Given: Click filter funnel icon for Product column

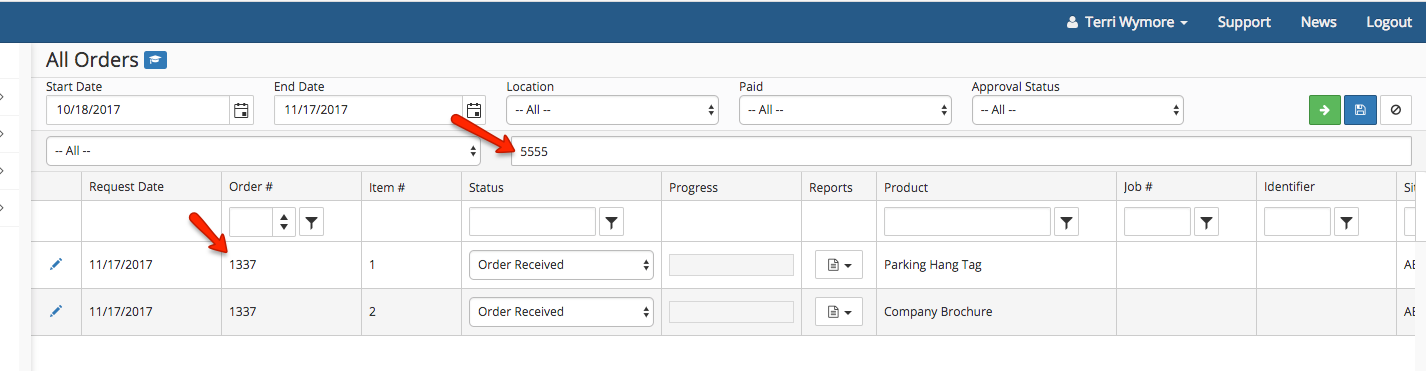Looking at the screenshot, I should pyautogui.click(x=1068, y=222).
